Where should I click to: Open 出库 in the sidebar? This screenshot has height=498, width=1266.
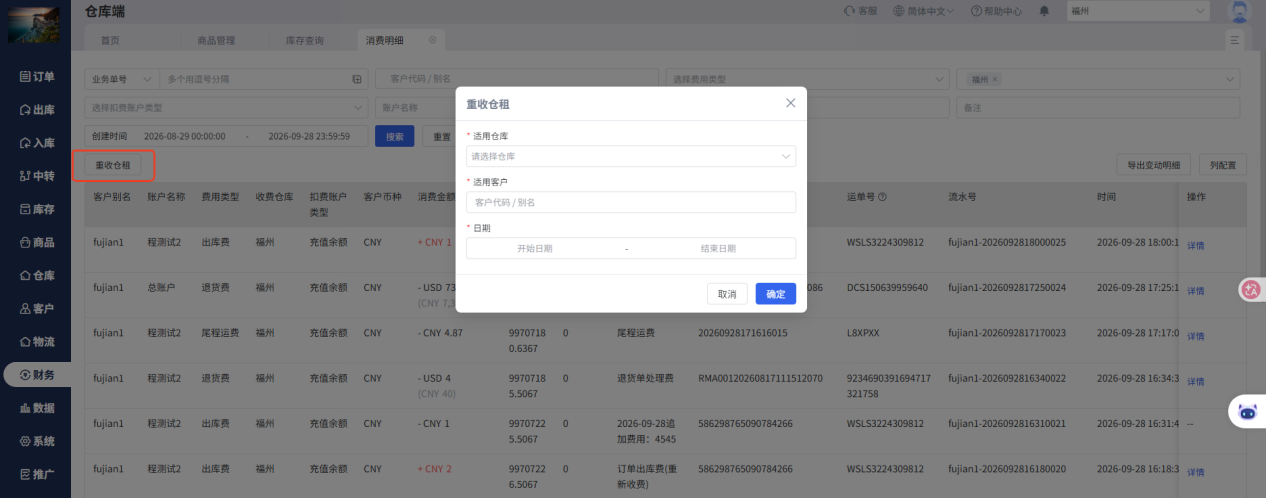(x=36, y=109)
